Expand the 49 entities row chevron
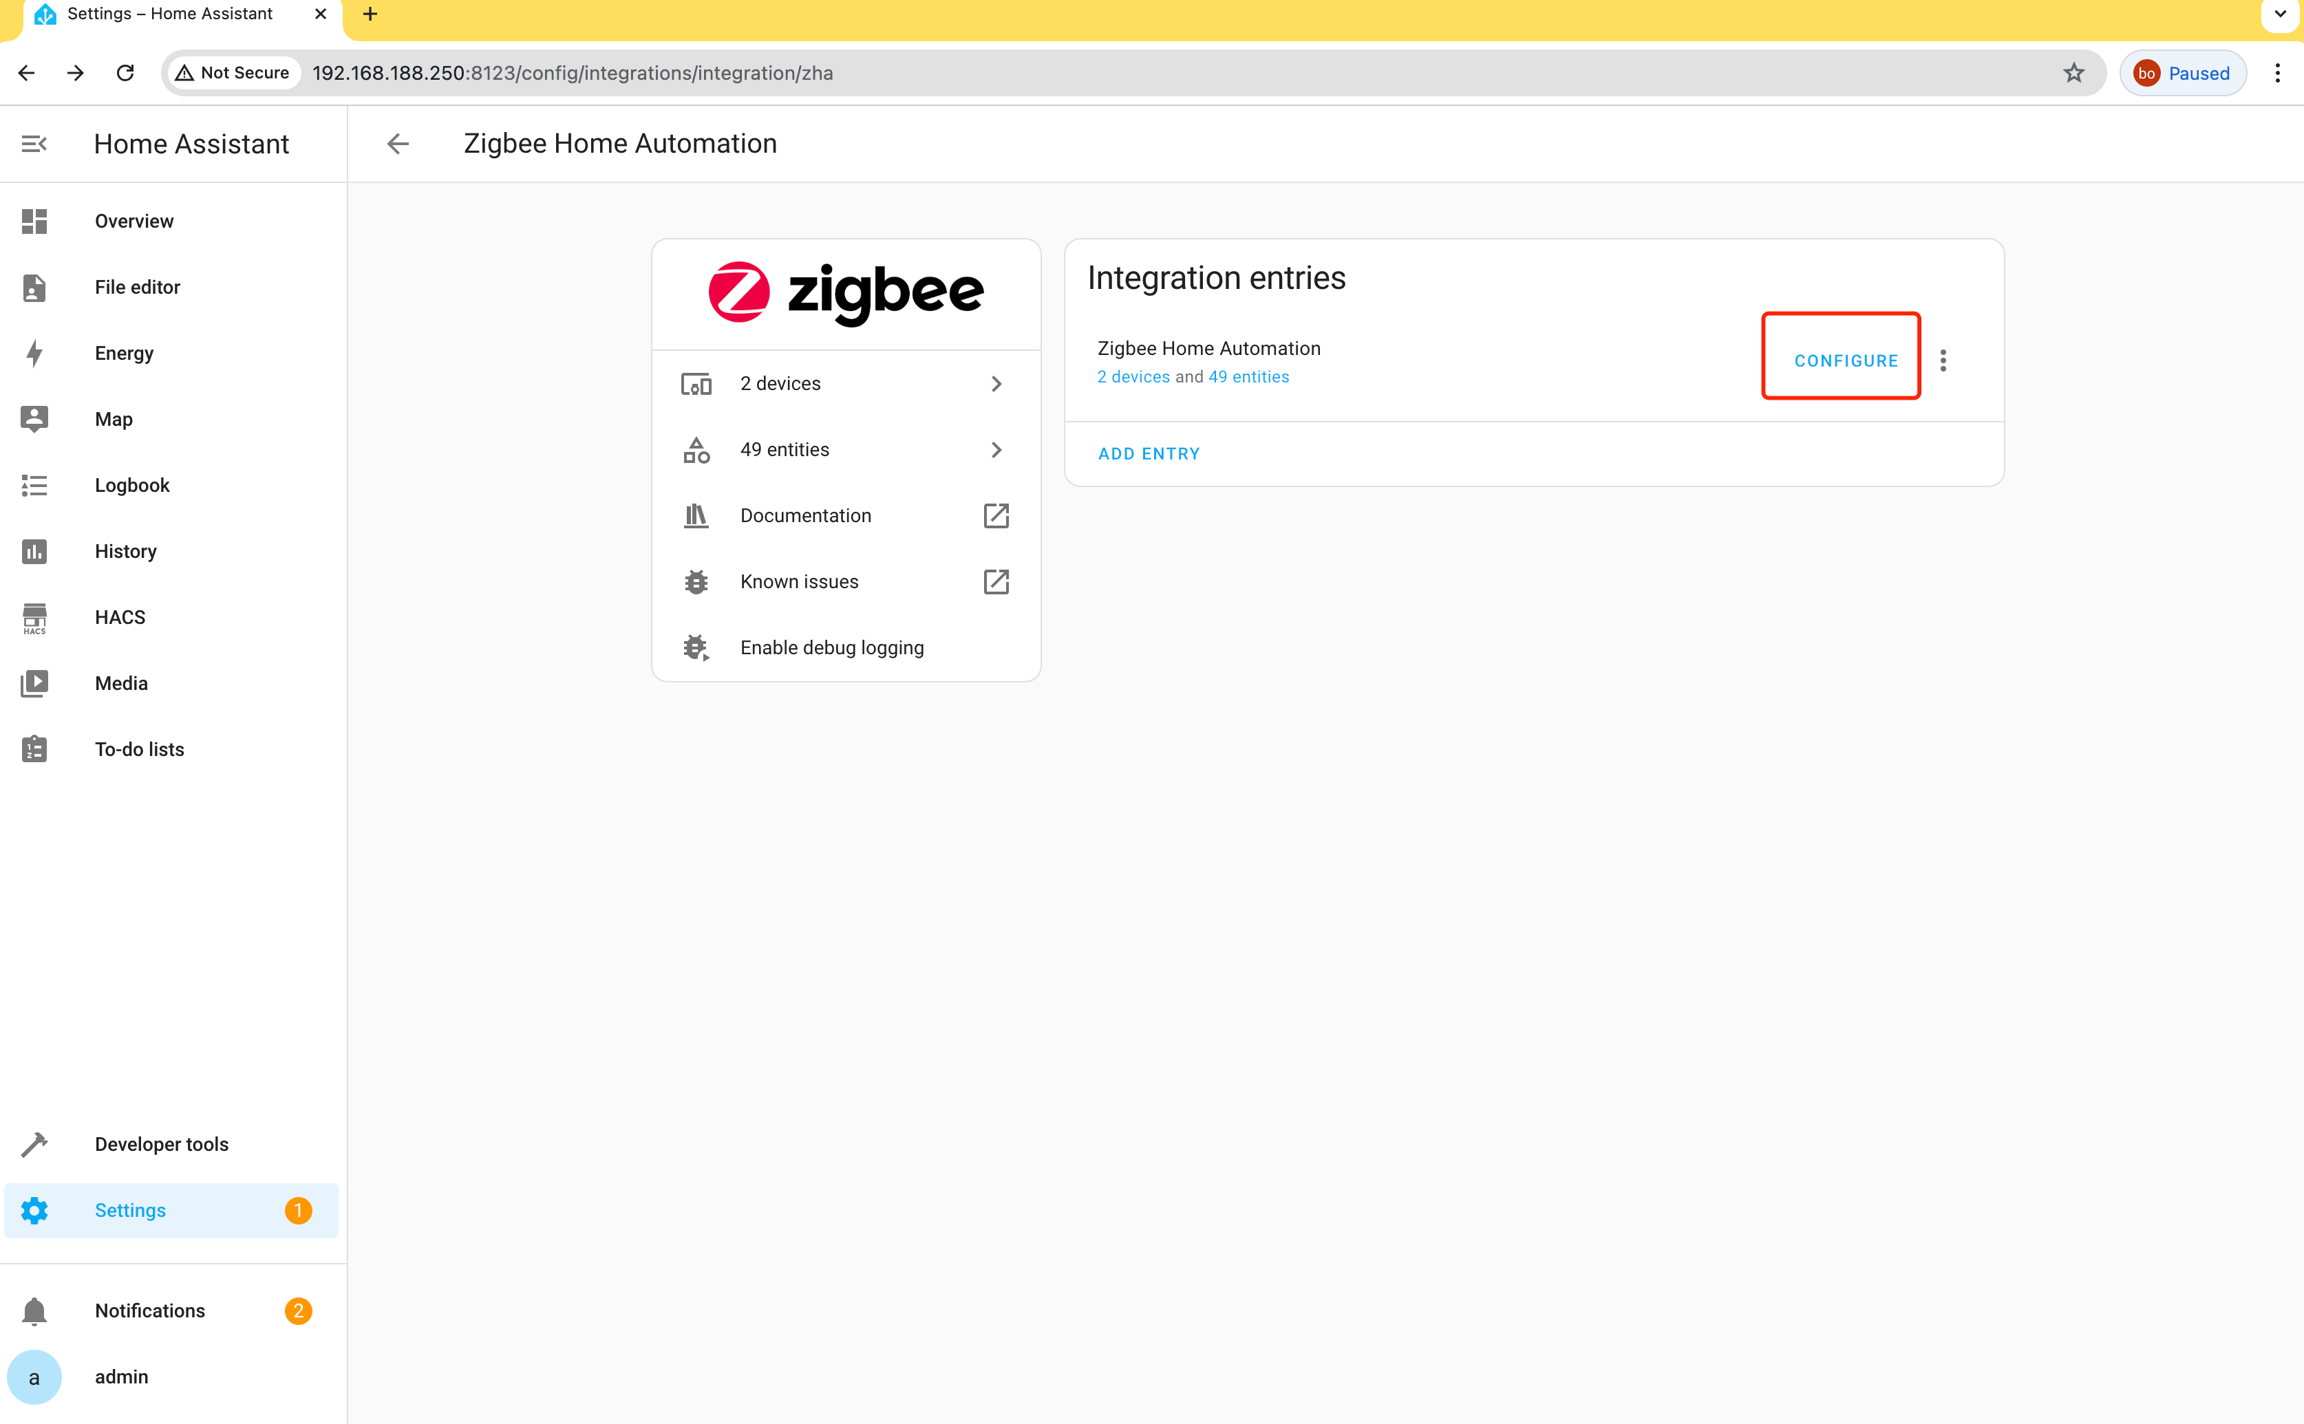2304x1424 pixels. click(x=996, y=450)
